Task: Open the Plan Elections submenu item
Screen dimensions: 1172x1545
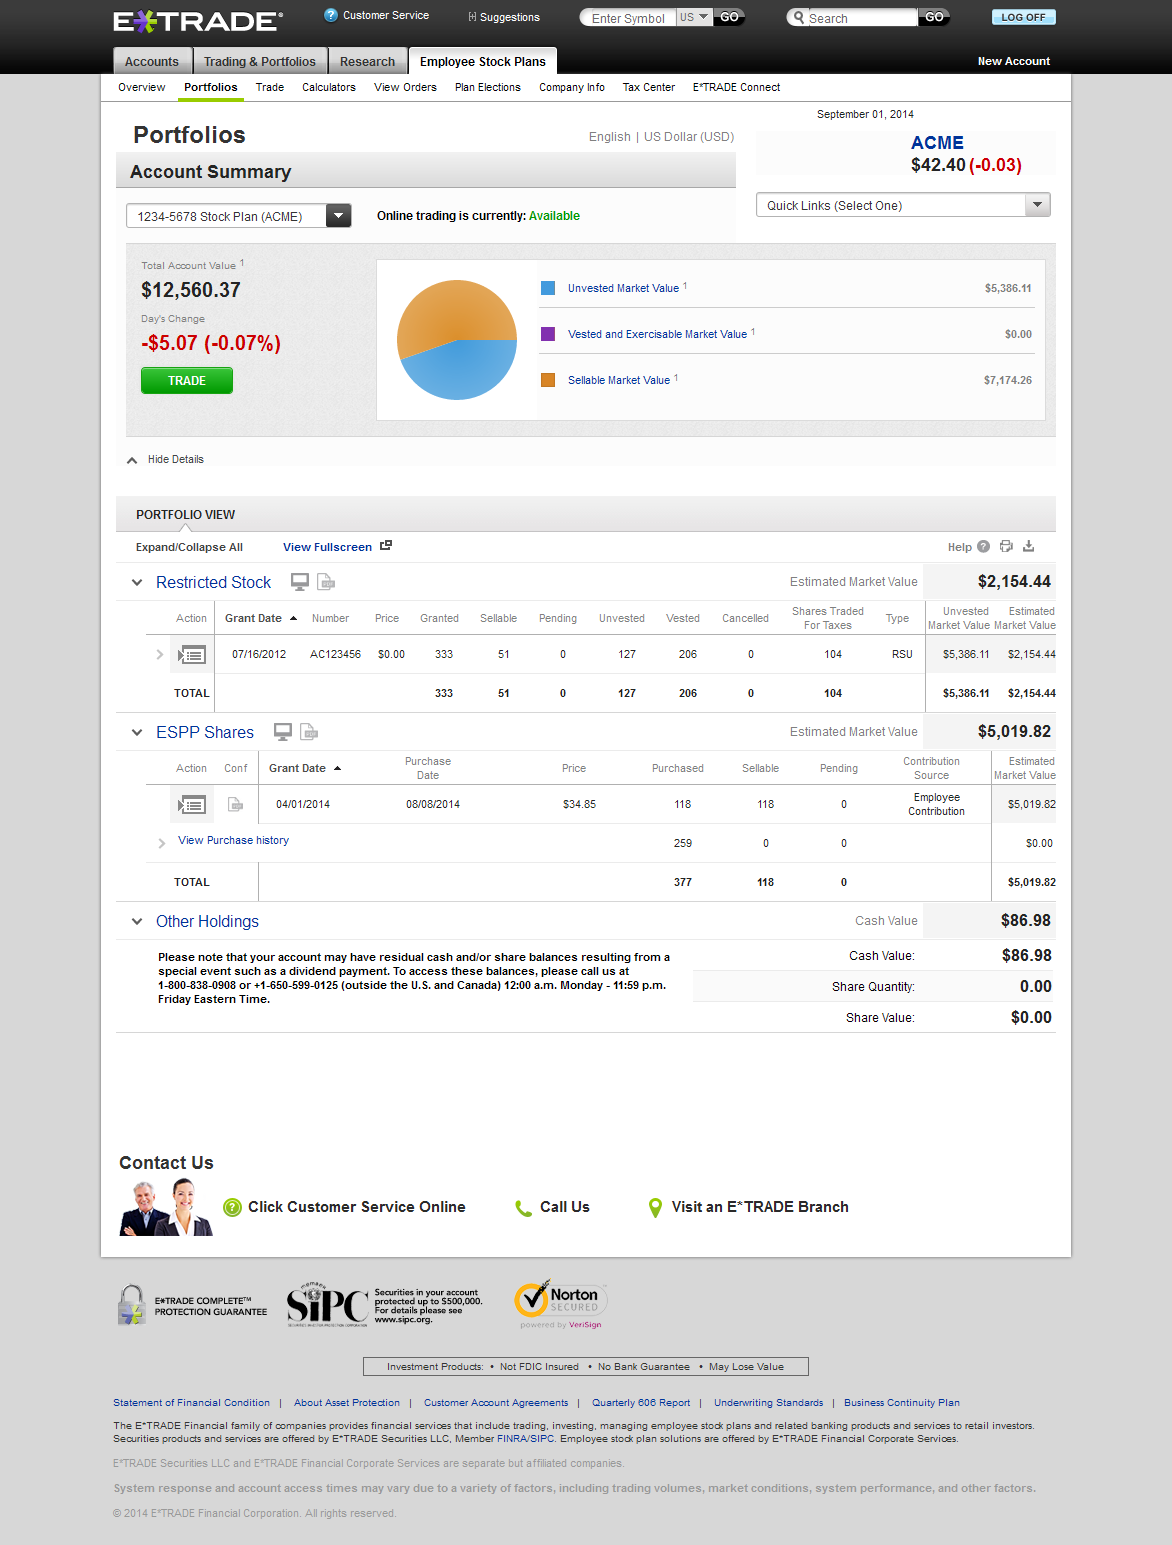Action: coord(488,87)
